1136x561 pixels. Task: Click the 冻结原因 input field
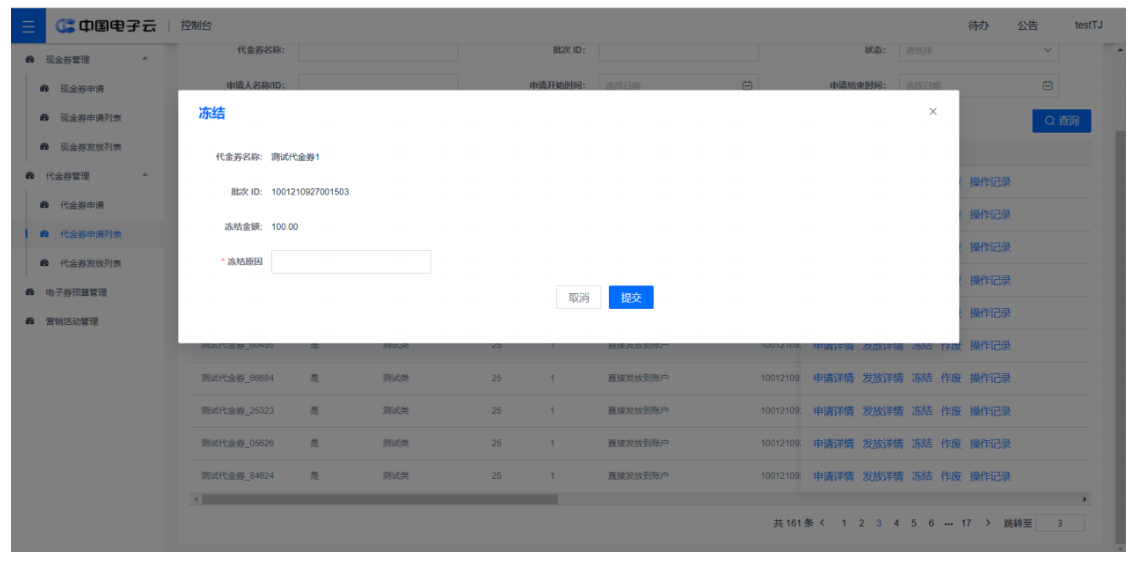351,262
